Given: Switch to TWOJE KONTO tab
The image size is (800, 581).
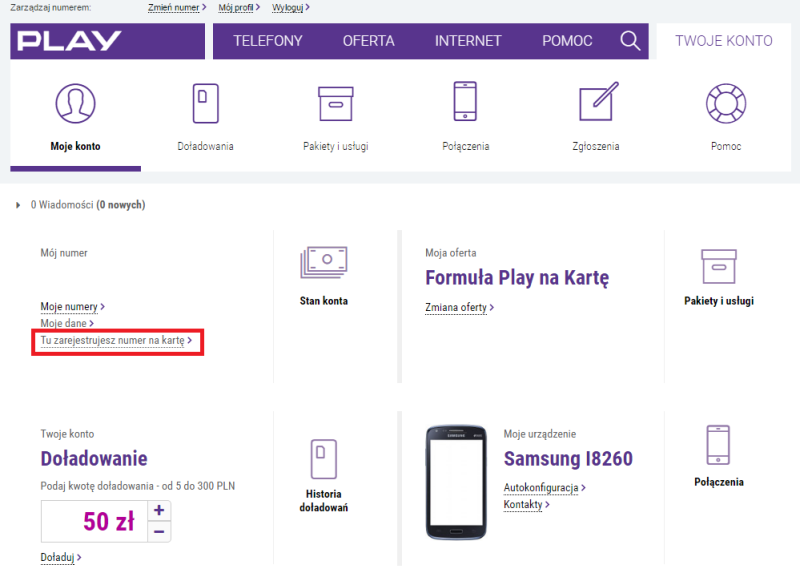Looking at the screenshot, I should [723, 41].
